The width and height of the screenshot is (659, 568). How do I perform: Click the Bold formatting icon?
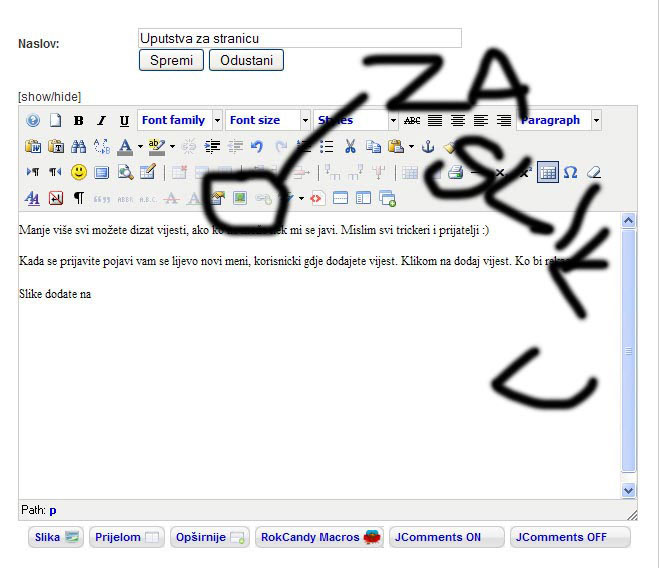(x=78, y=120)
